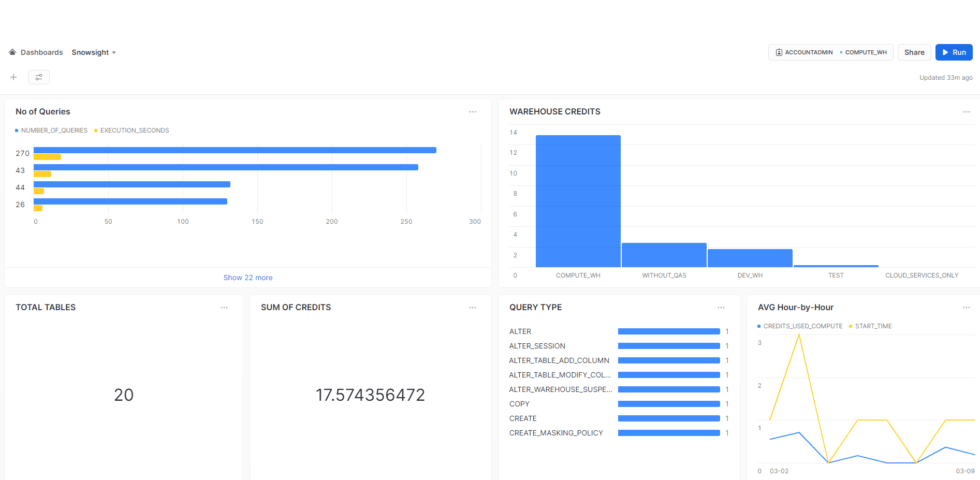Click the total tables value 20

tap(124, 395)
